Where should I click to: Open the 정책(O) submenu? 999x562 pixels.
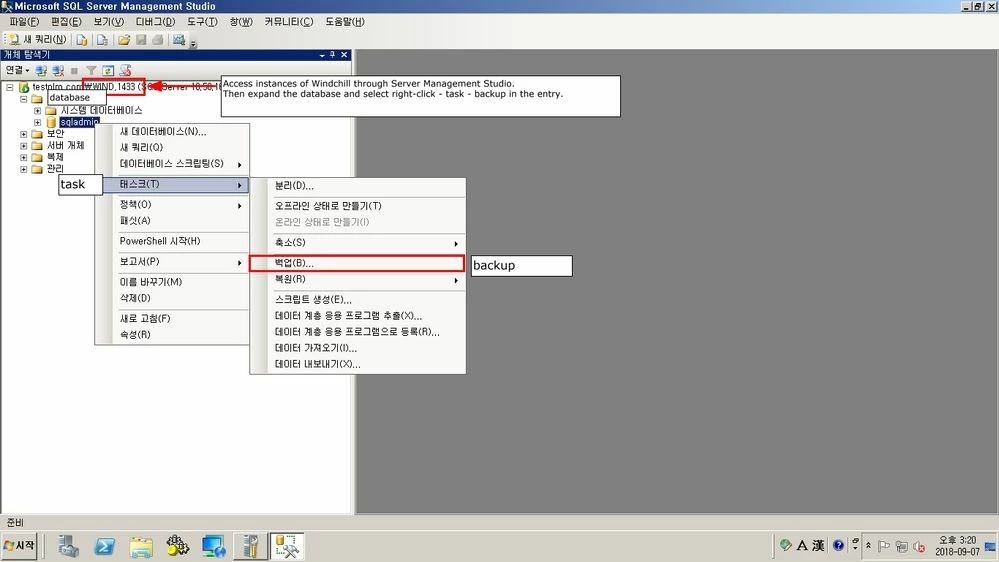(x=172, y=205)
